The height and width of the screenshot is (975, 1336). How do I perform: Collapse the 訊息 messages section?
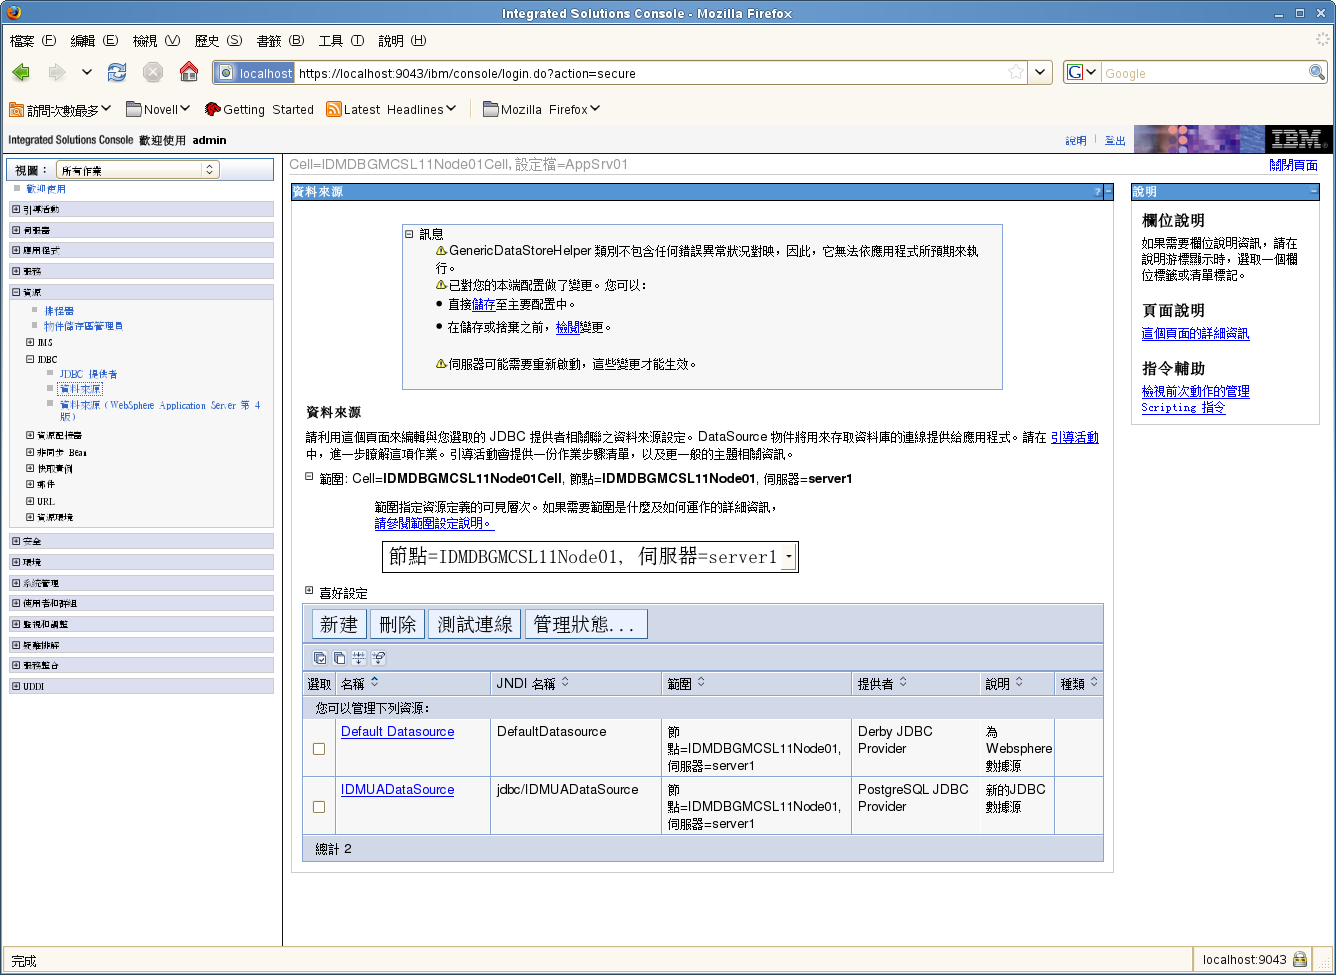coord(409,234)
